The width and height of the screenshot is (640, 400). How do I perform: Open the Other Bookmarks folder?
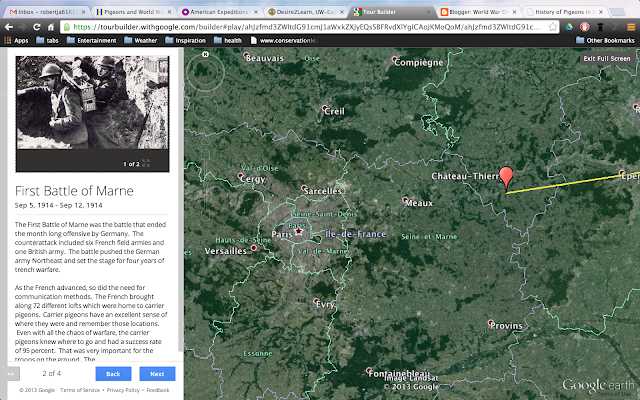tap(605, 40)
